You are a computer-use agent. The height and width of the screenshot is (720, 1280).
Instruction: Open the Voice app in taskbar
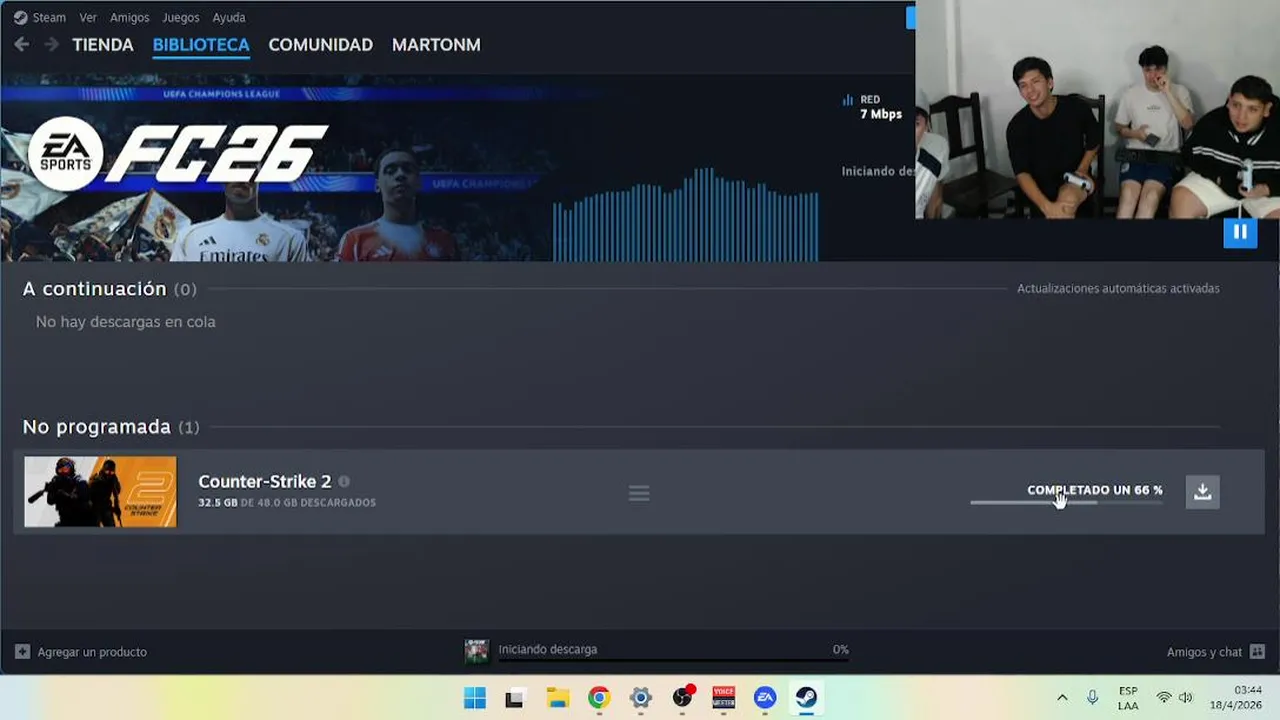coord(724,698)
